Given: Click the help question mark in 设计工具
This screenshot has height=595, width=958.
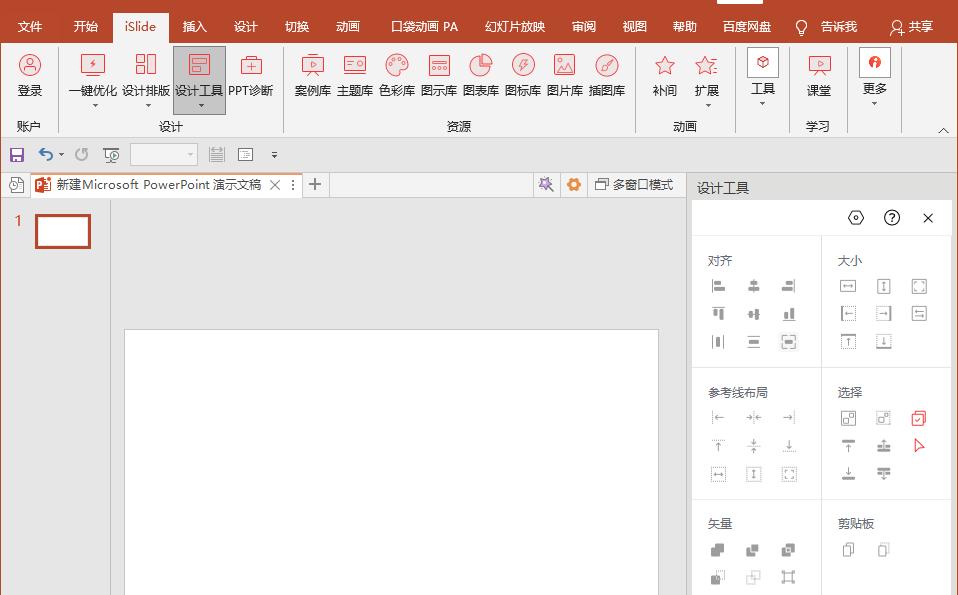Looking at the screenshot, I should 891,218.
